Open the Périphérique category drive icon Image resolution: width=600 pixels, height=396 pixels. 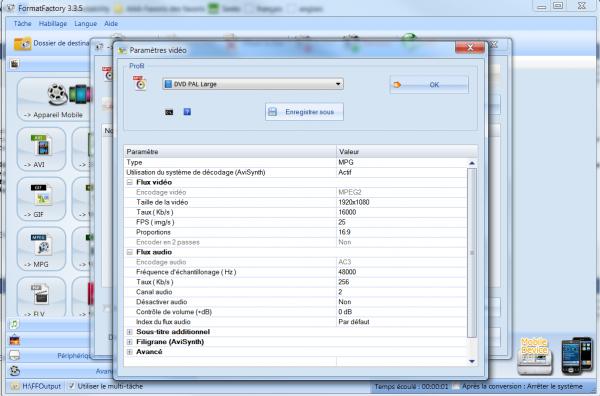pyautogui.click(x=15, y=355)
